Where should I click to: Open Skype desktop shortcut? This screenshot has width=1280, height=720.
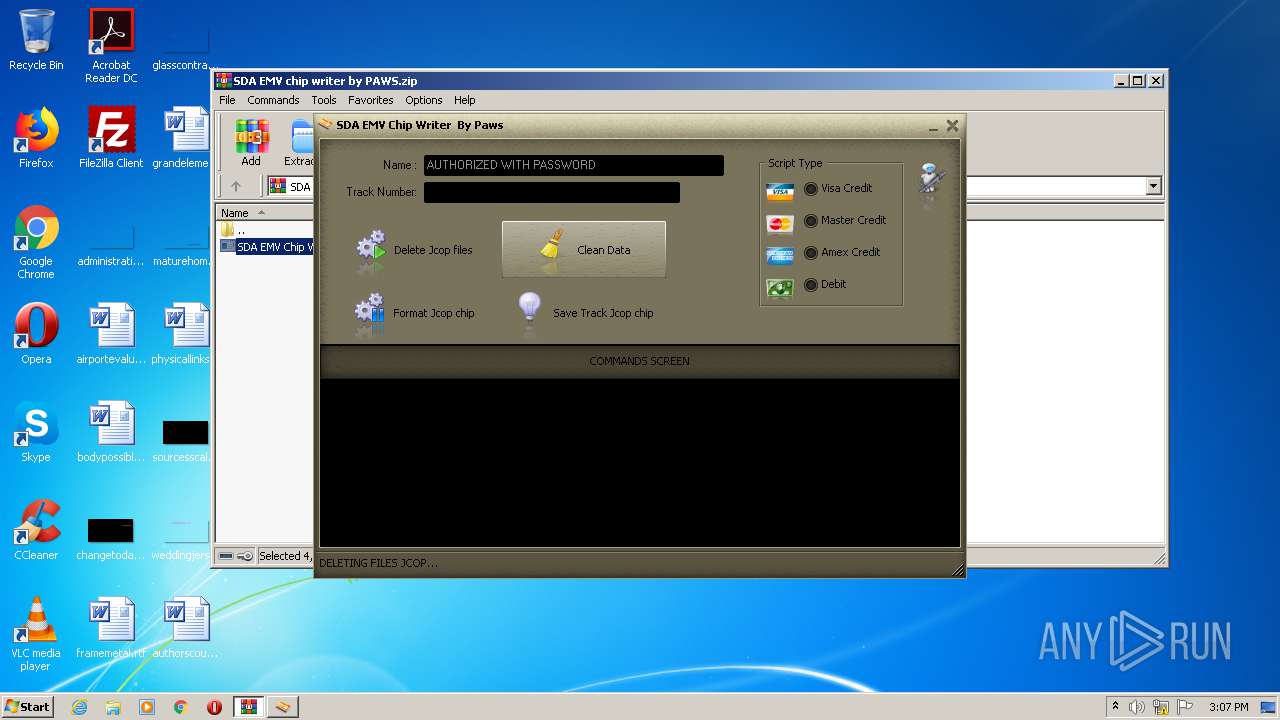(x=36, y=432)
